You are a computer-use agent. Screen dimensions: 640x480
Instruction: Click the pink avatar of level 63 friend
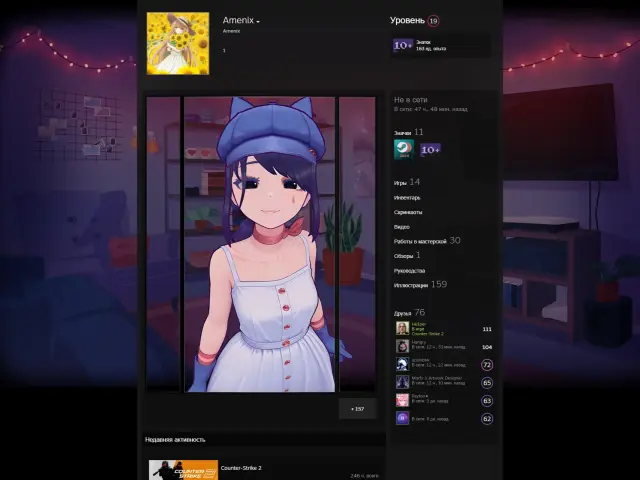(402, 400)
